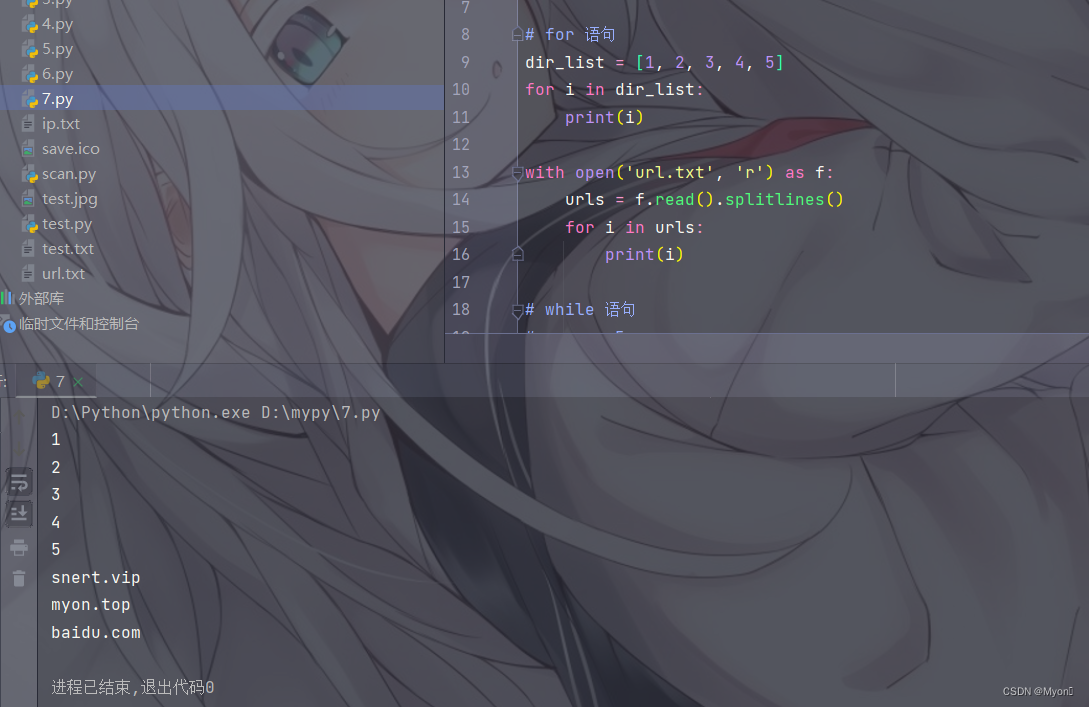Select the save.ico file
The width and height of the screenshot is (1089, 707).
[x=70, y=149]
